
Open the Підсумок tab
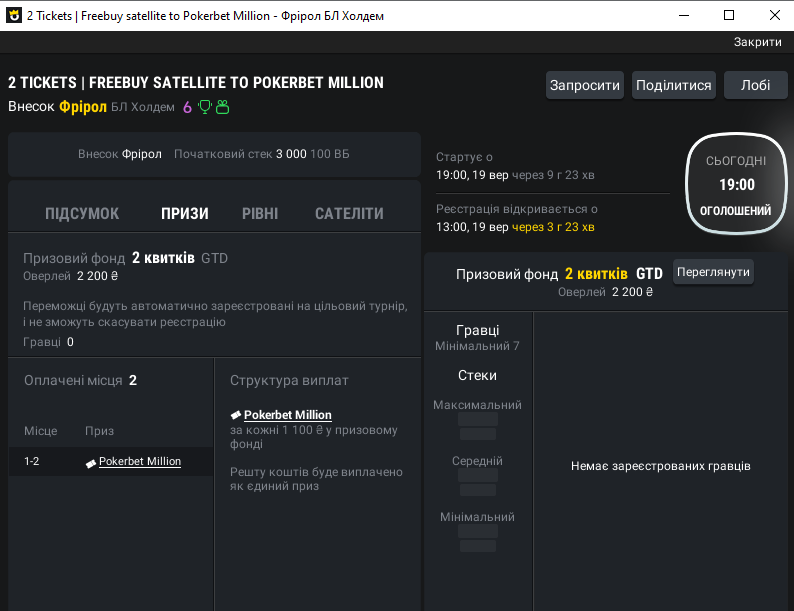click(x=82, y=214)
